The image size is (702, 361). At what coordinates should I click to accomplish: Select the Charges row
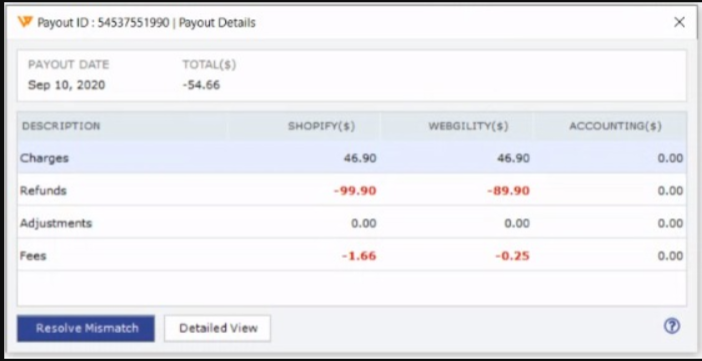351,158
